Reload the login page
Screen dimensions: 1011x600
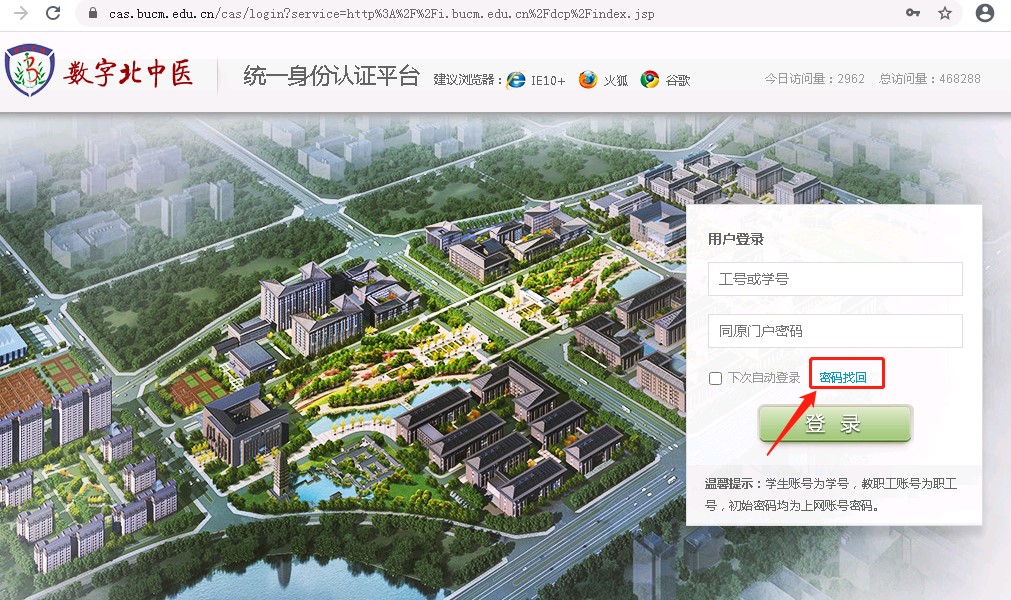(x=53, y=13)
